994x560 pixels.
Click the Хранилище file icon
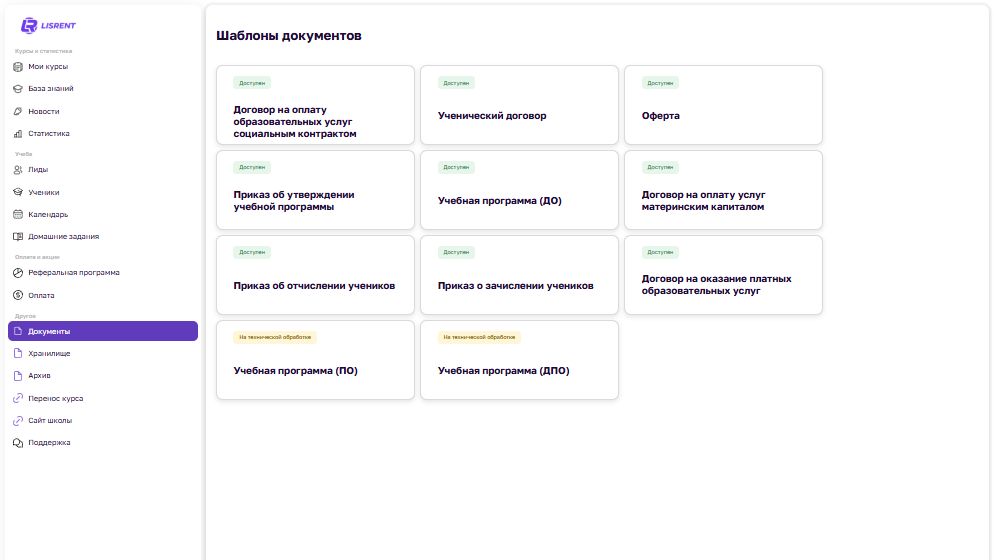click(18, 353)
